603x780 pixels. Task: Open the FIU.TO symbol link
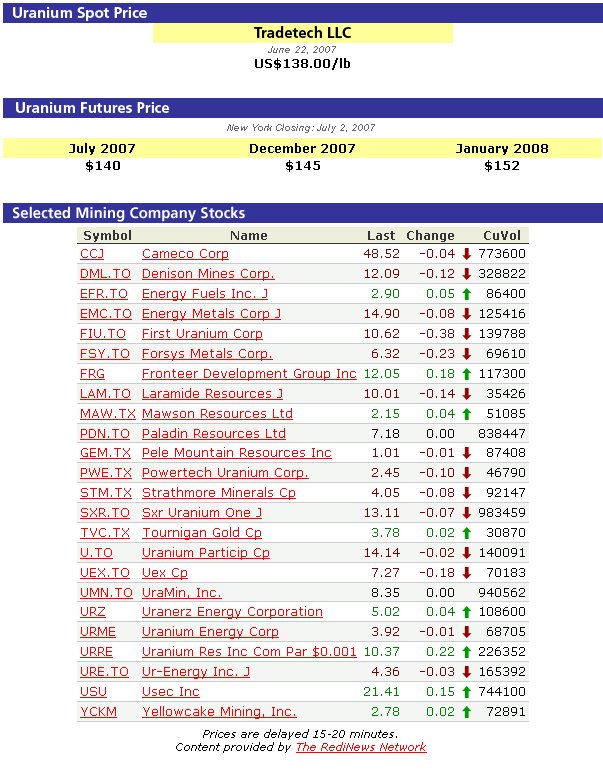(x=102, y=333)
